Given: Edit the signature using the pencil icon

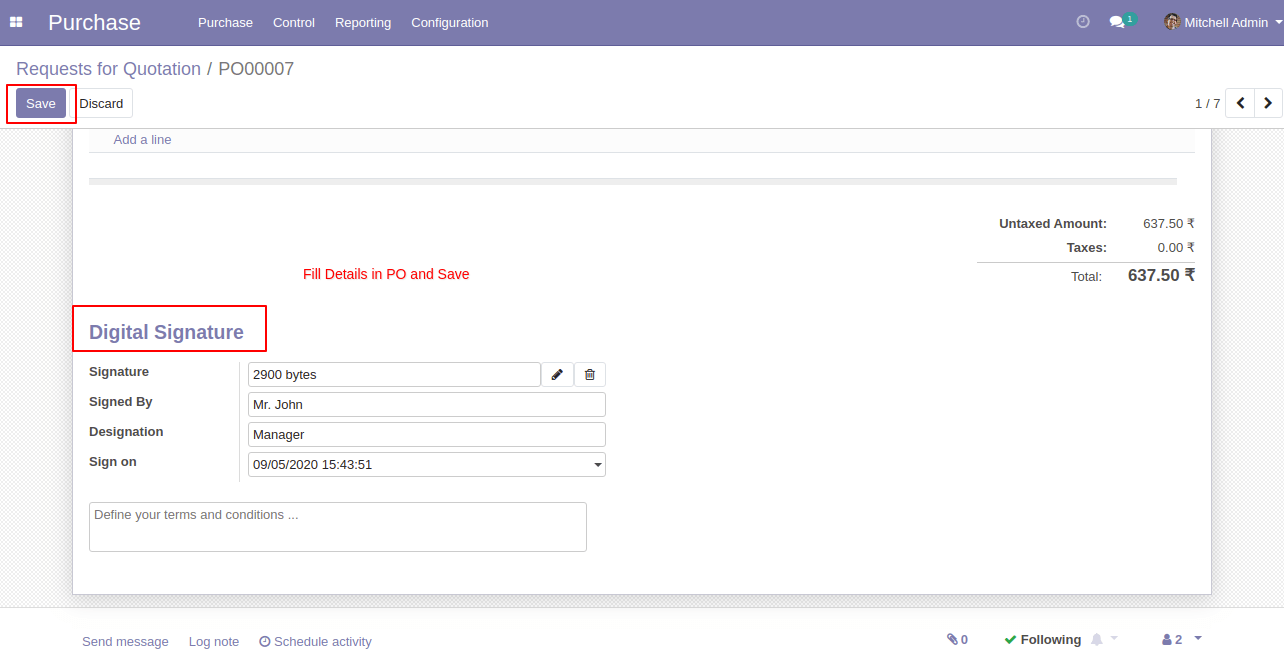Looking at the screenshot, I should coord(557,374).
